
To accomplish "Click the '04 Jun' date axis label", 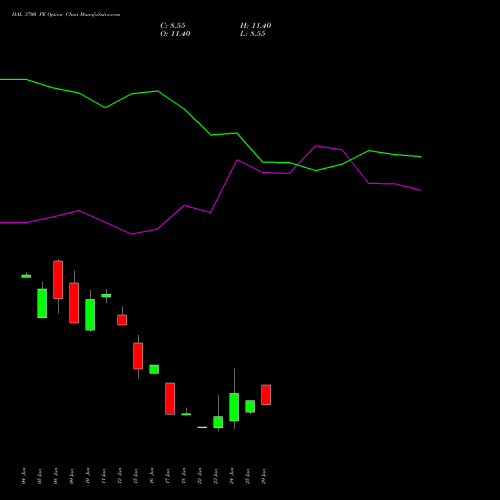I will click(x=23, y=476).
